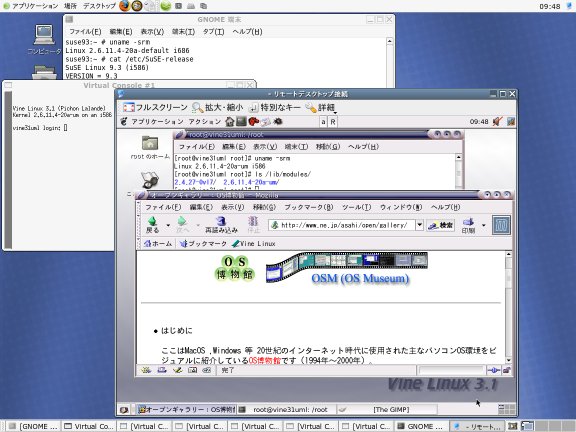Click the Mail icon in Mozilla status bar
Screen dimensions: 576x432
point(162,370)
